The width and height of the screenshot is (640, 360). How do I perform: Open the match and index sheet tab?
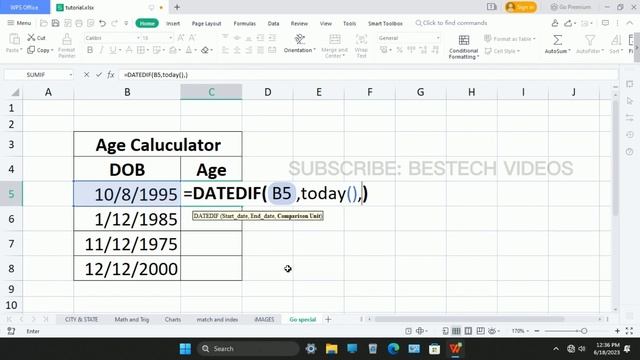coord(217,320)
